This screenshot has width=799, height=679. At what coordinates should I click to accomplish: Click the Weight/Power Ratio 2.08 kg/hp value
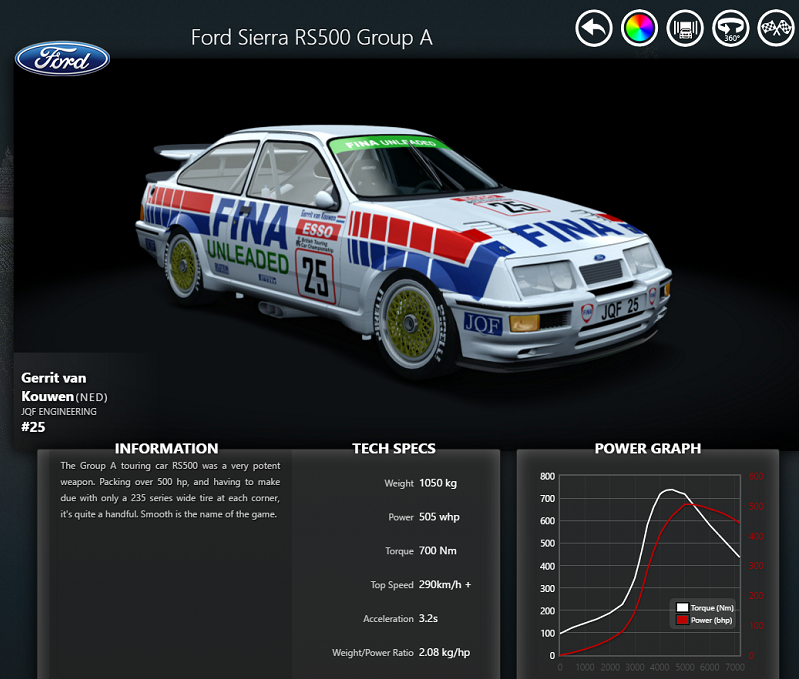[x=444, y=653]
